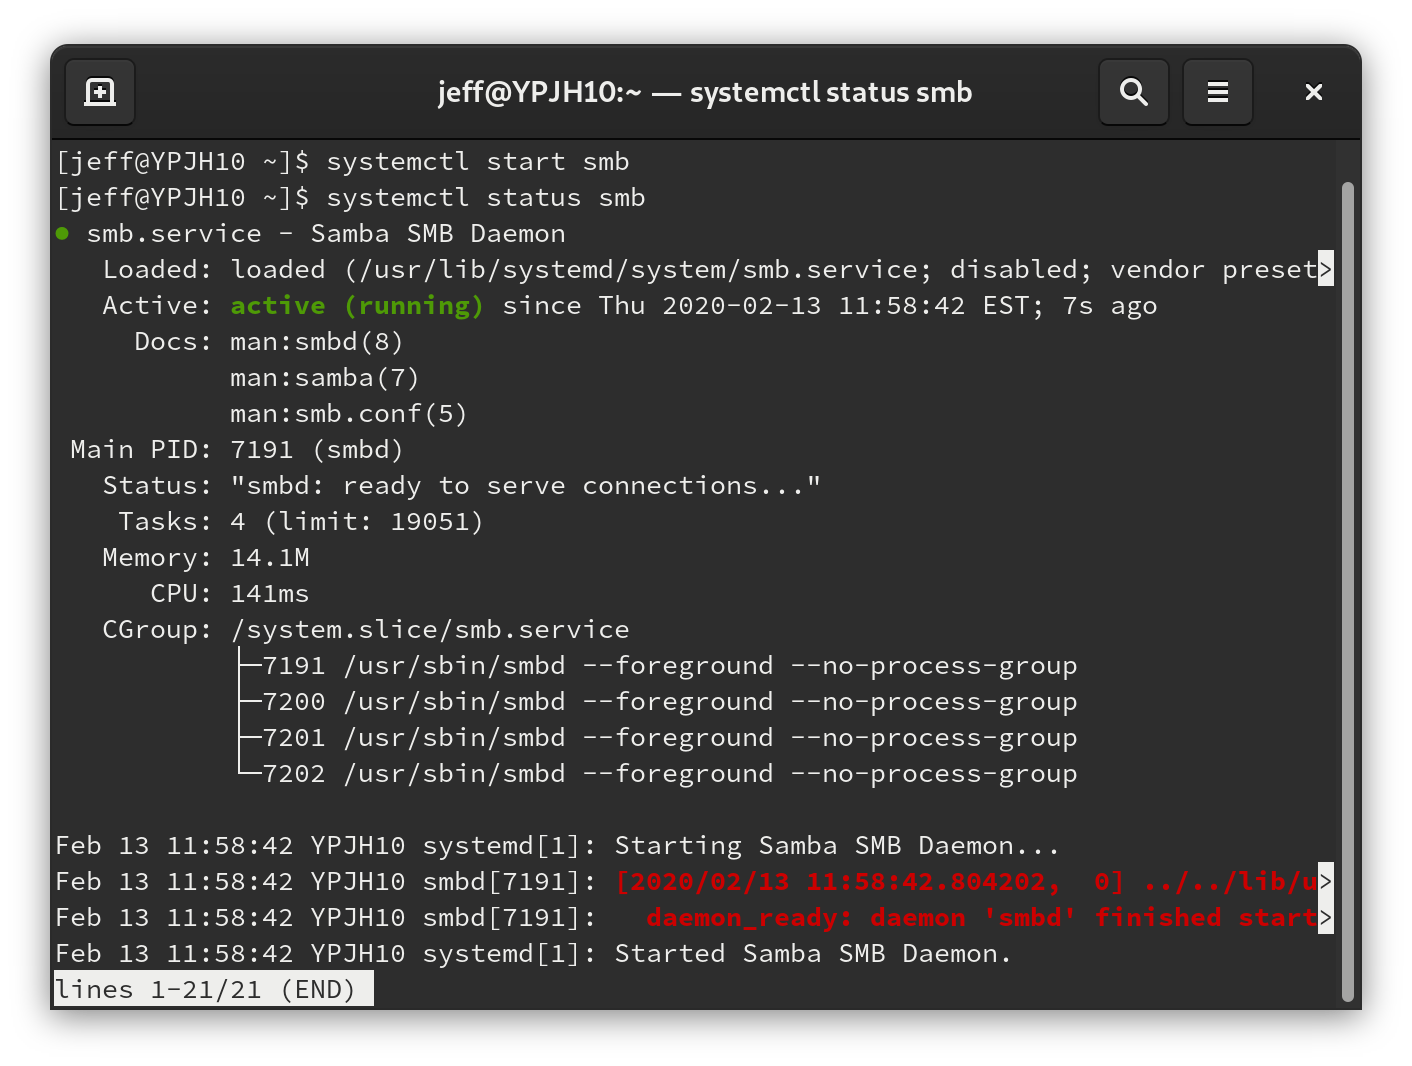Image resolution: width=1412 pixels, height=1066 pixels.
Task: Click the truncation arrow on the Loaded line
Action: coord(1325,269)
